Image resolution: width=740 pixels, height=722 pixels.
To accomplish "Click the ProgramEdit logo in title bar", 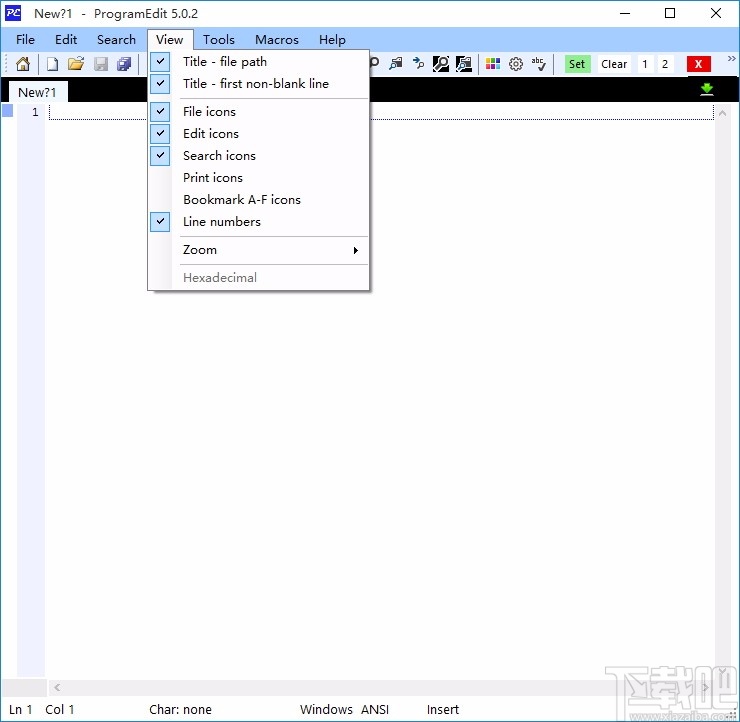I will 13,13.
